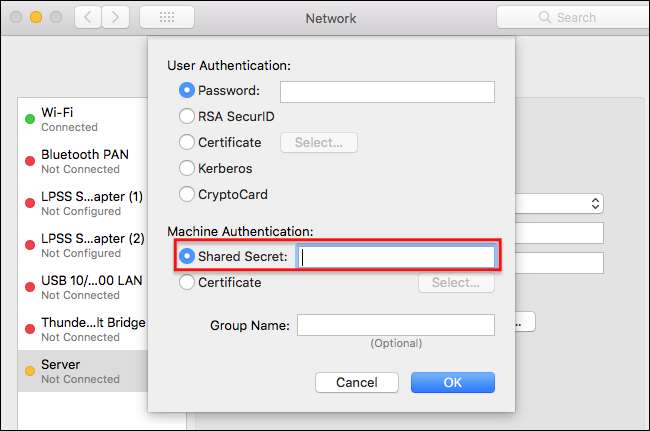Open the dropdown behind the dialog

pyautogui.click(x=596, y=203)
